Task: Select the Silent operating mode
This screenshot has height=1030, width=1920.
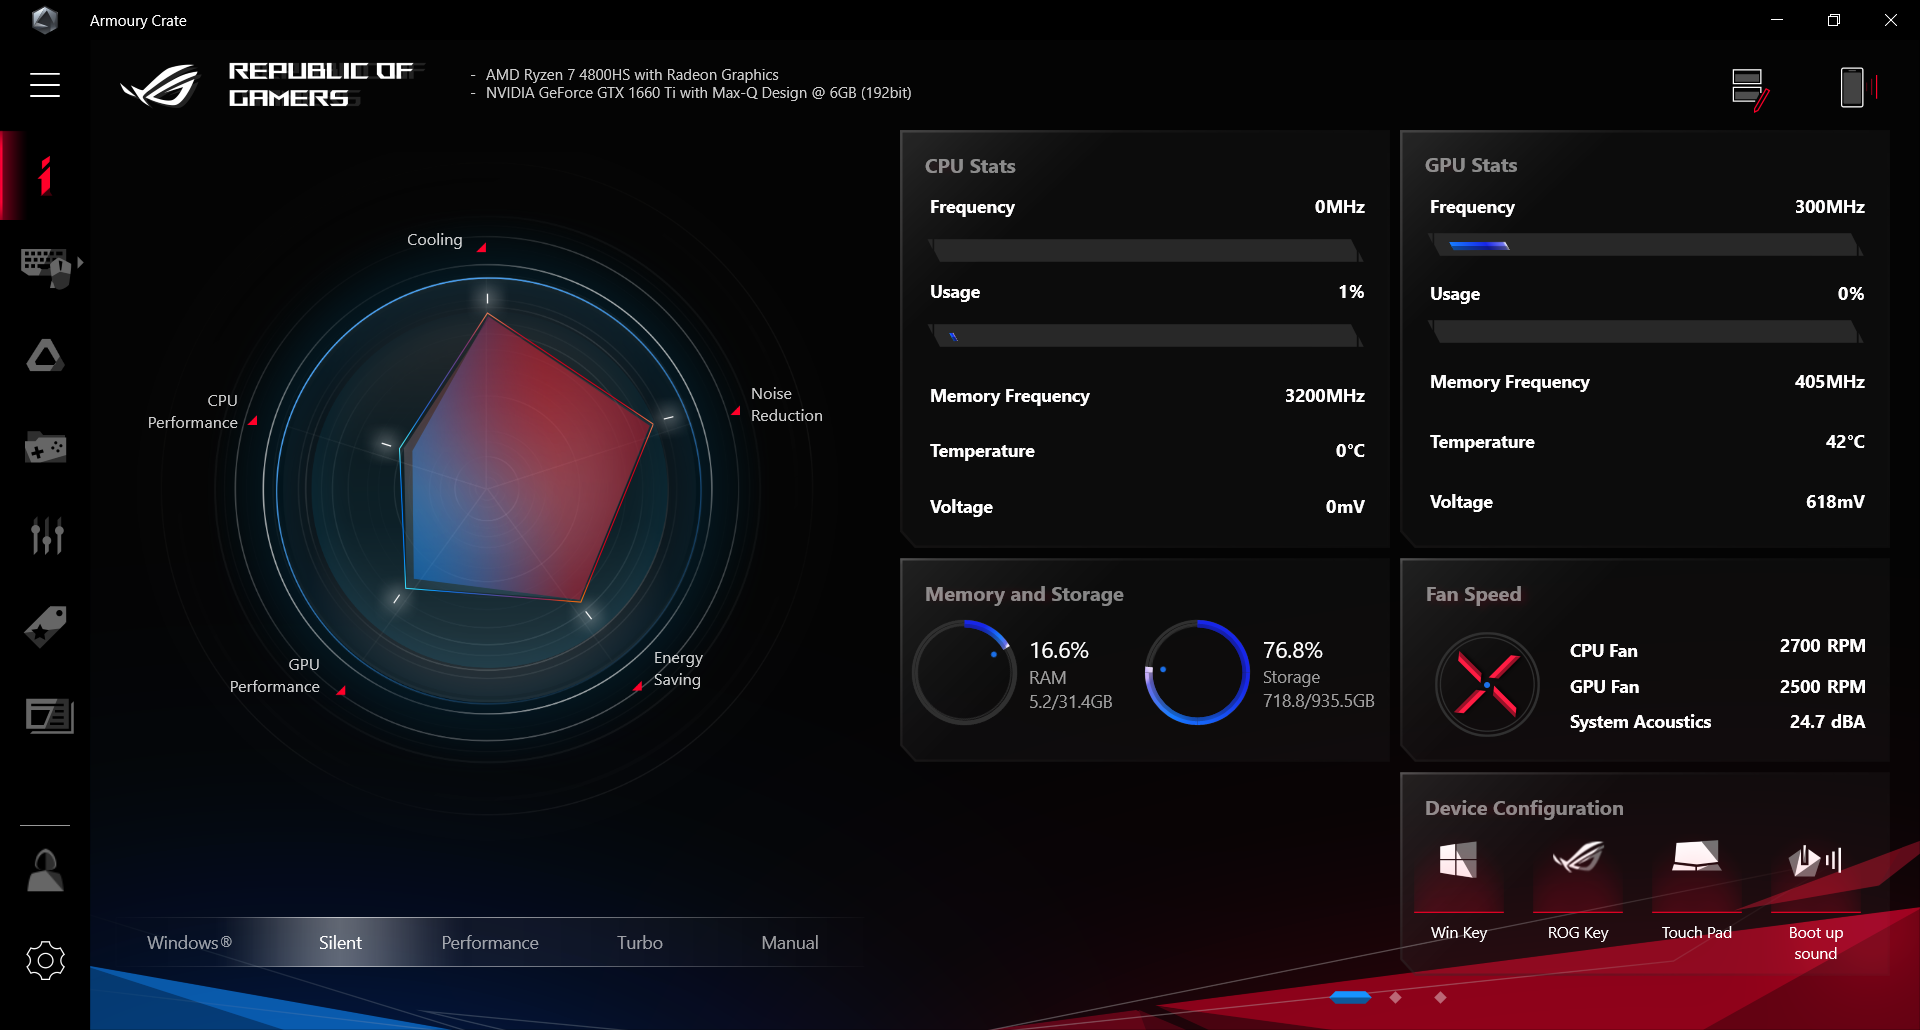Action: tap(340, 943)
